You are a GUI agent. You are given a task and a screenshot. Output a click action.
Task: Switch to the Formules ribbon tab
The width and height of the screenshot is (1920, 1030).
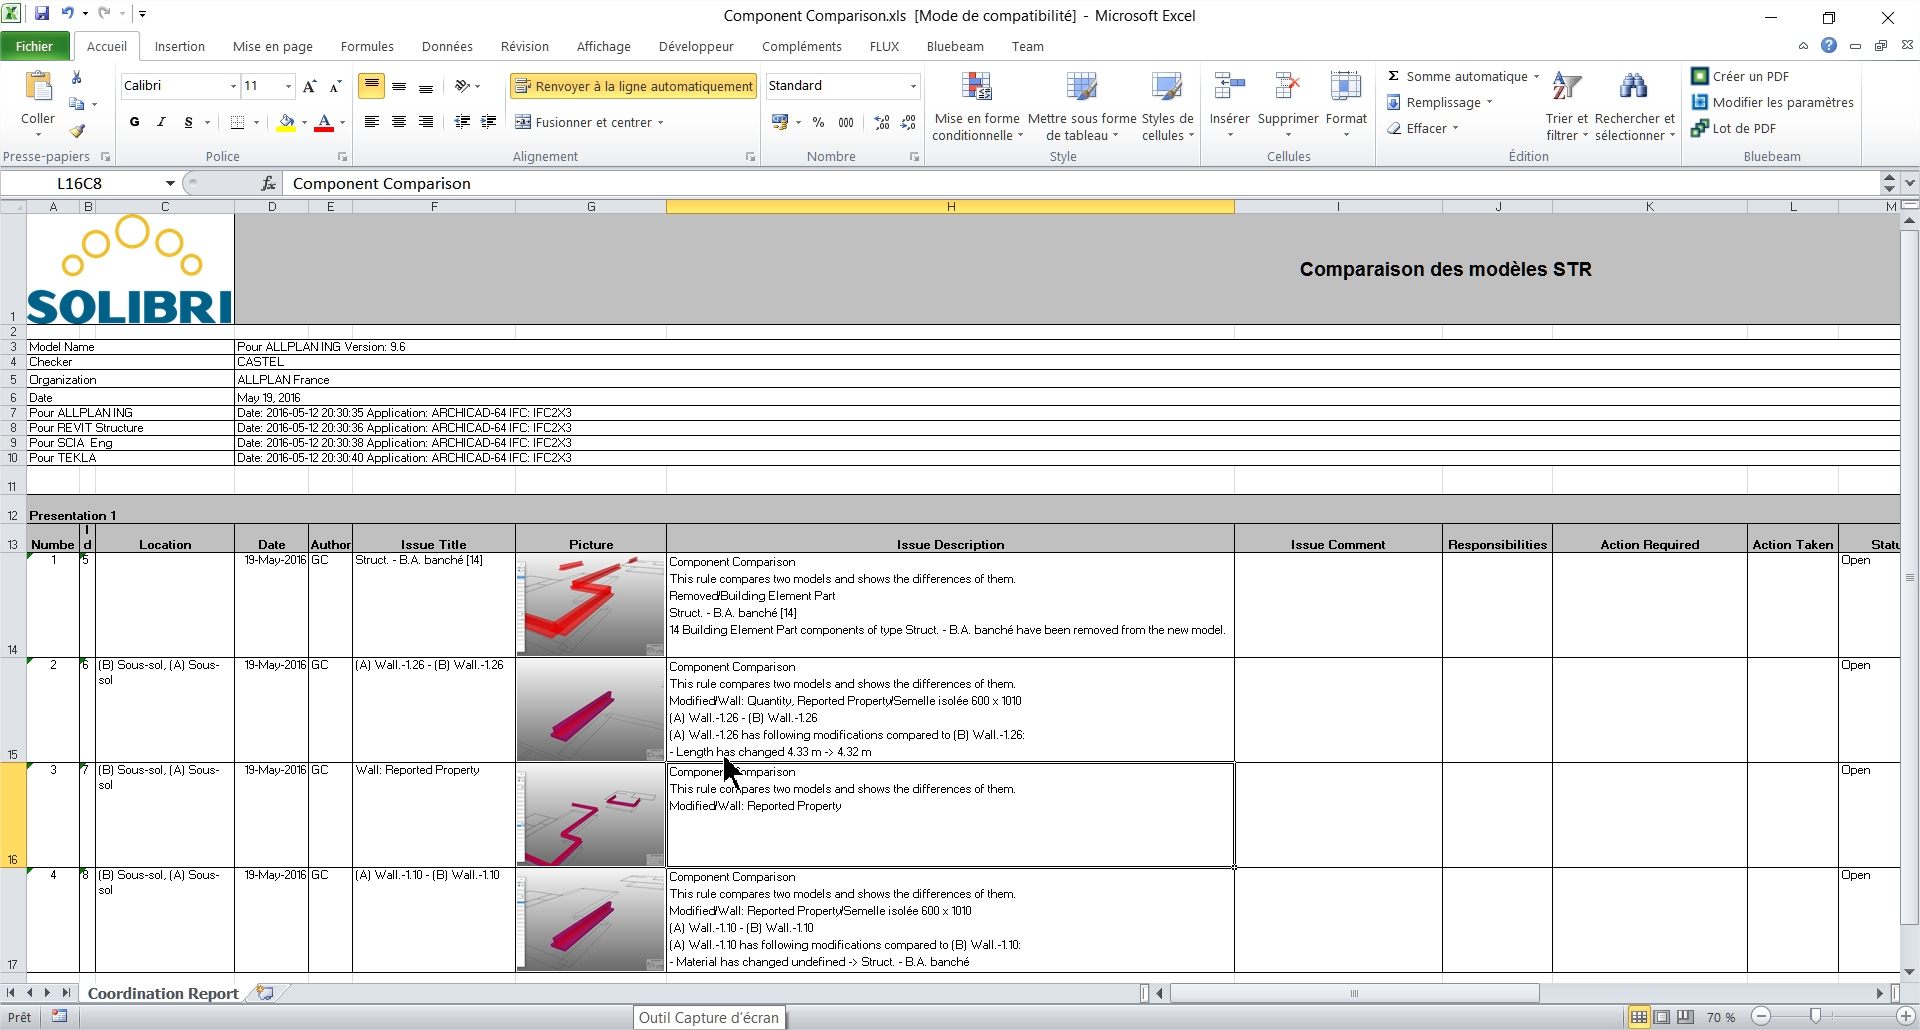366,46
